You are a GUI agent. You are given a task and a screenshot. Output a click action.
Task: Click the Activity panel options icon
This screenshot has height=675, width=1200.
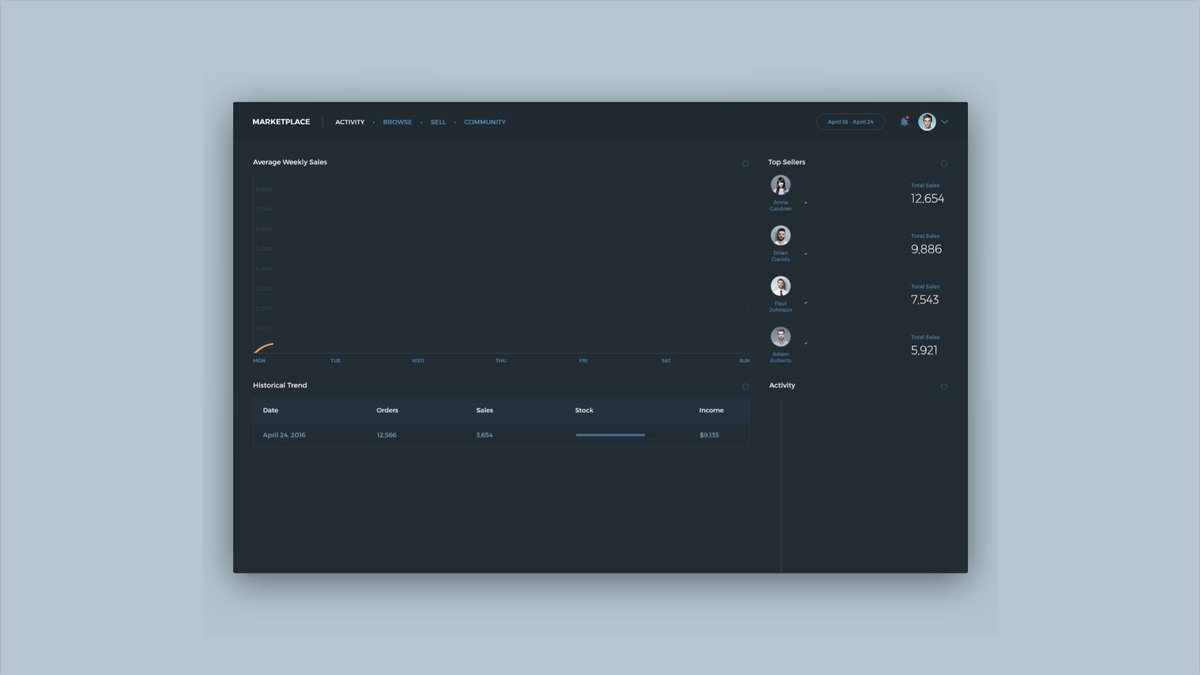coord(944,386)
